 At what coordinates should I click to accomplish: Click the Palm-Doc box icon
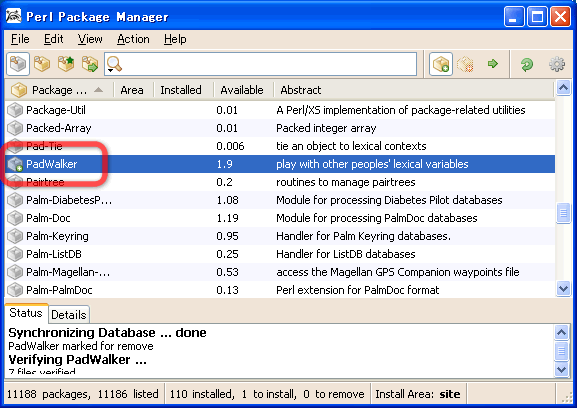pyautogui.click(x=15, y=218)
